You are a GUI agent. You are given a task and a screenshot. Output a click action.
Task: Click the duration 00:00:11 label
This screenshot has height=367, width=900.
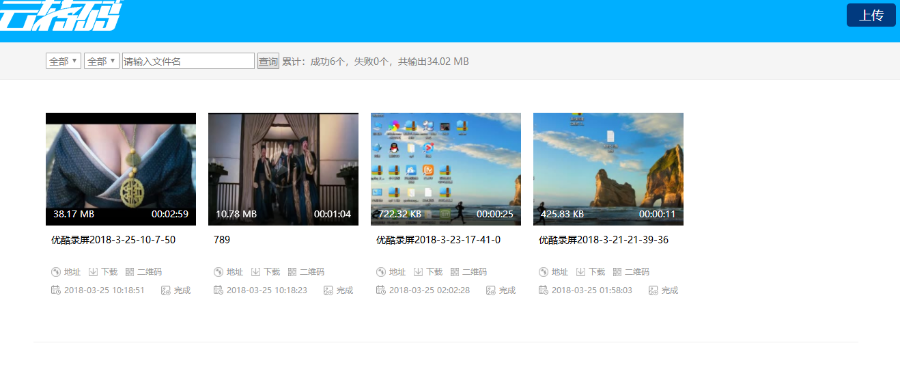point(657,214)
